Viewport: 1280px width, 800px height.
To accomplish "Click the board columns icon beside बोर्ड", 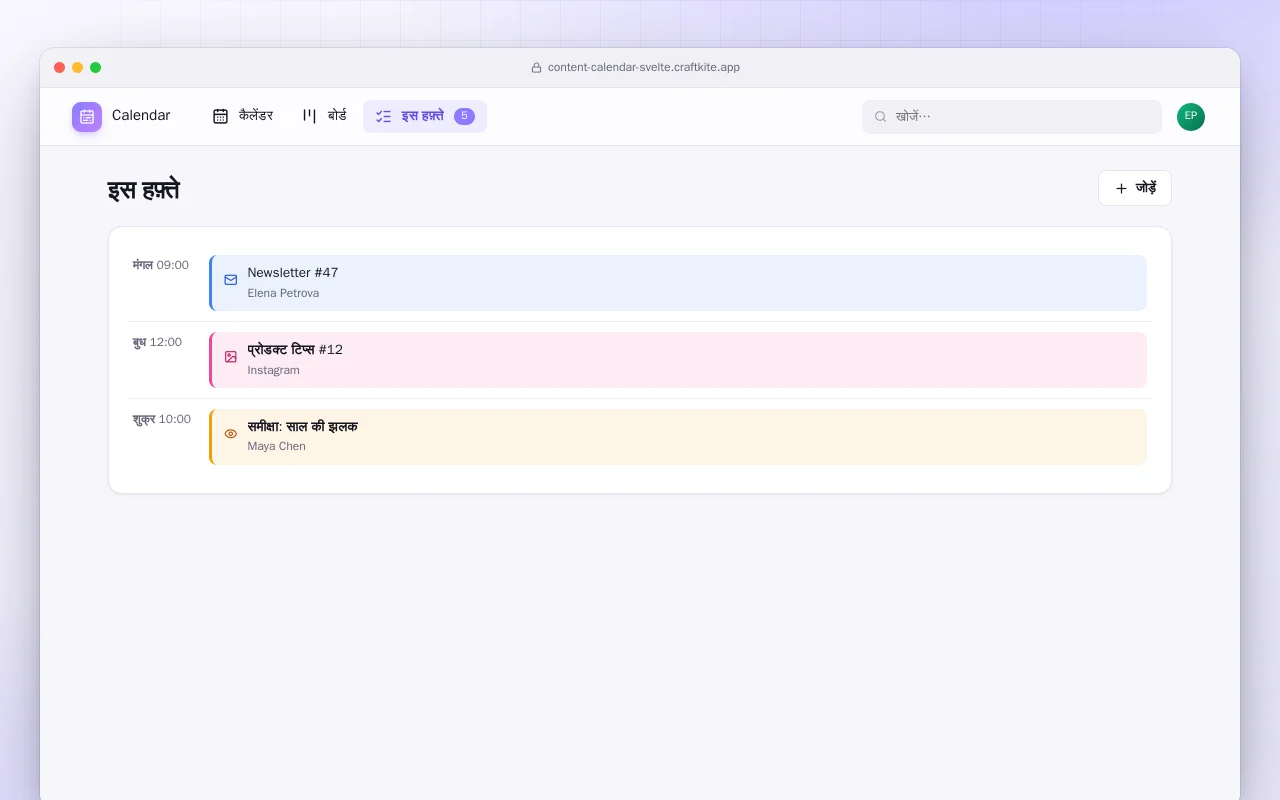I will (x=309, y=116).
